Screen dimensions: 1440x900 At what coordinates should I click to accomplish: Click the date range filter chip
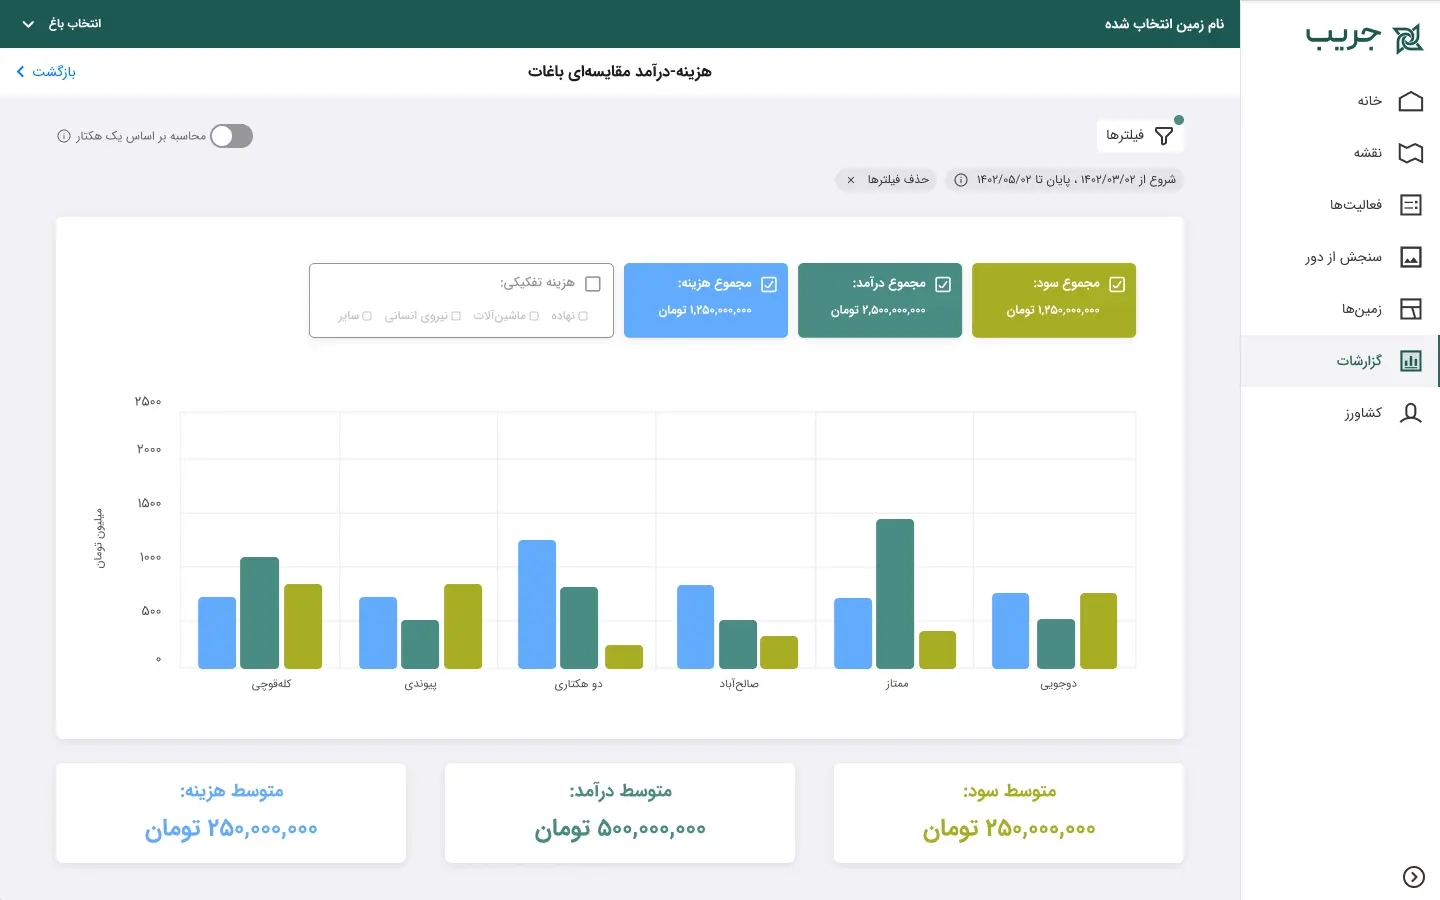[x=1065, y=180]
